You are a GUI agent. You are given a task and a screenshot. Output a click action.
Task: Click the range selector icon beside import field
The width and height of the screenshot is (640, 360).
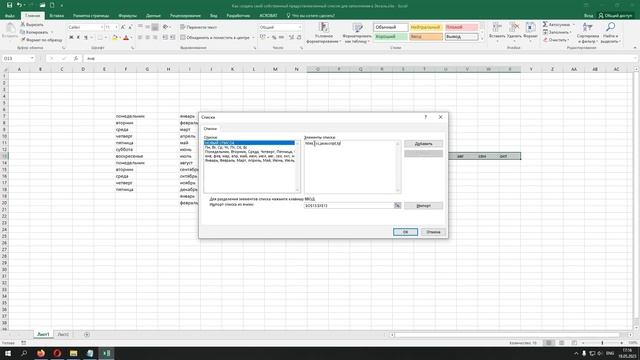pos(397,205)
